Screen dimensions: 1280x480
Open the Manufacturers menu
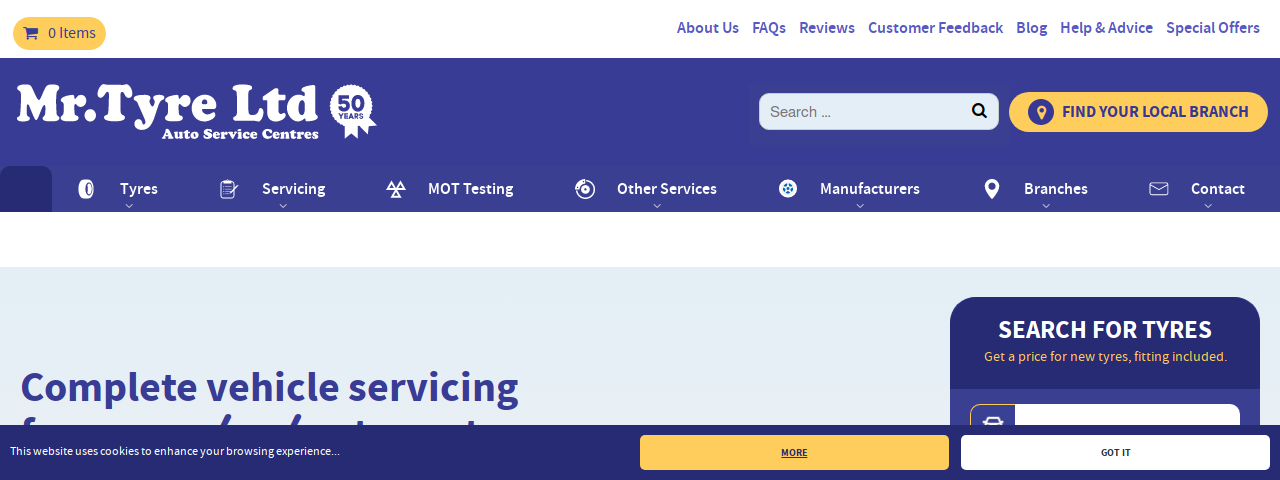click(870, 189)
